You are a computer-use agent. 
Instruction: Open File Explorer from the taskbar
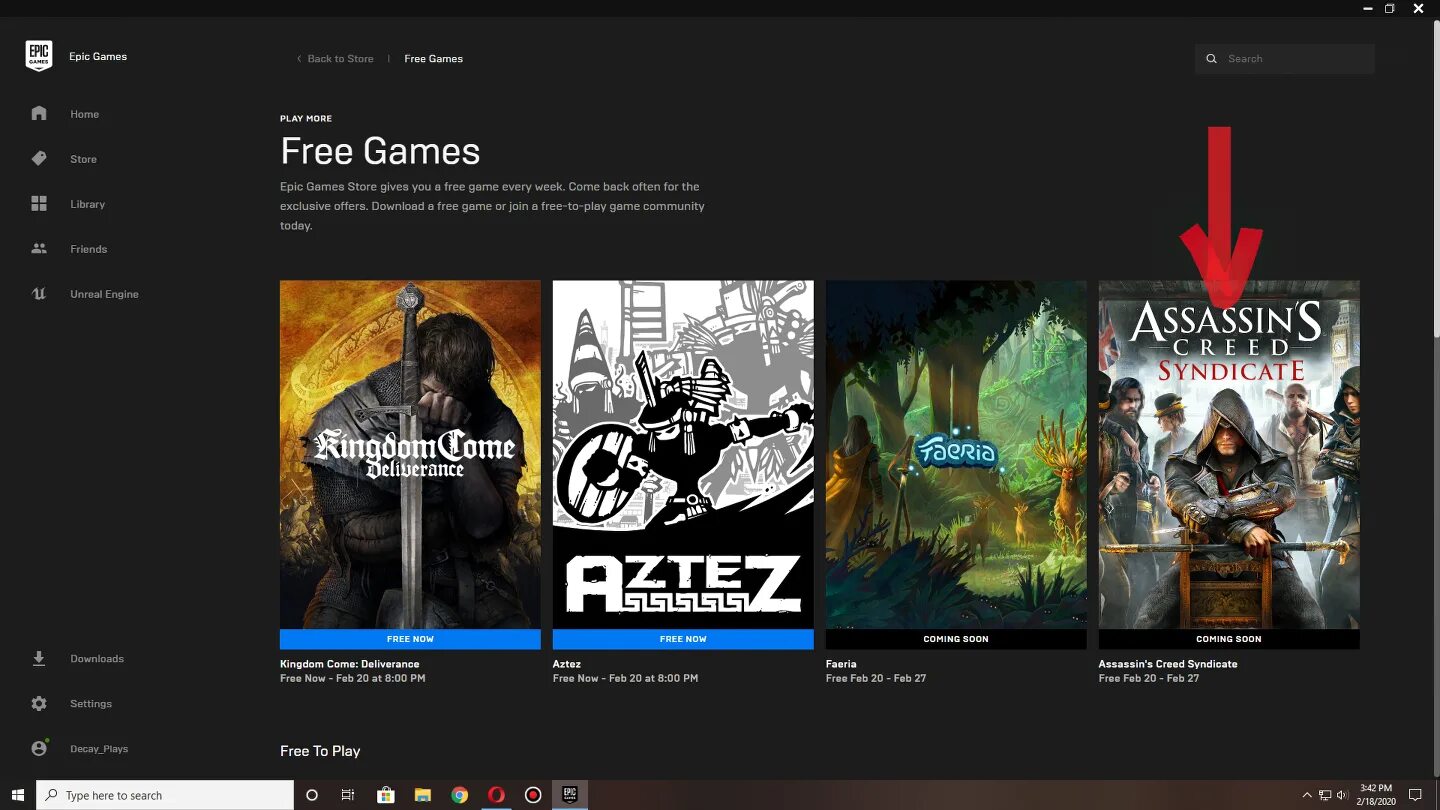click(422, 795)
